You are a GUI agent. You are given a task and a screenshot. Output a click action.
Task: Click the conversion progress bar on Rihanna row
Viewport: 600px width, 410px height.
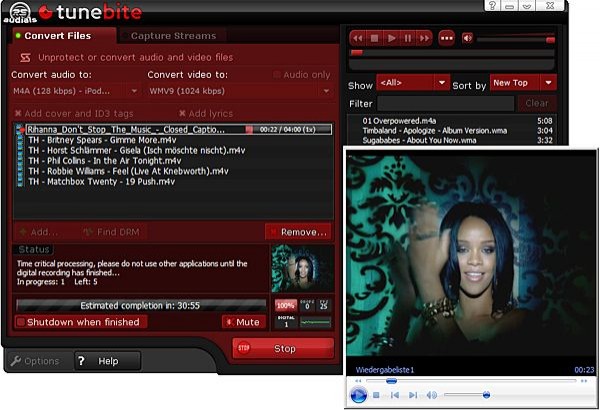point(288,129)
